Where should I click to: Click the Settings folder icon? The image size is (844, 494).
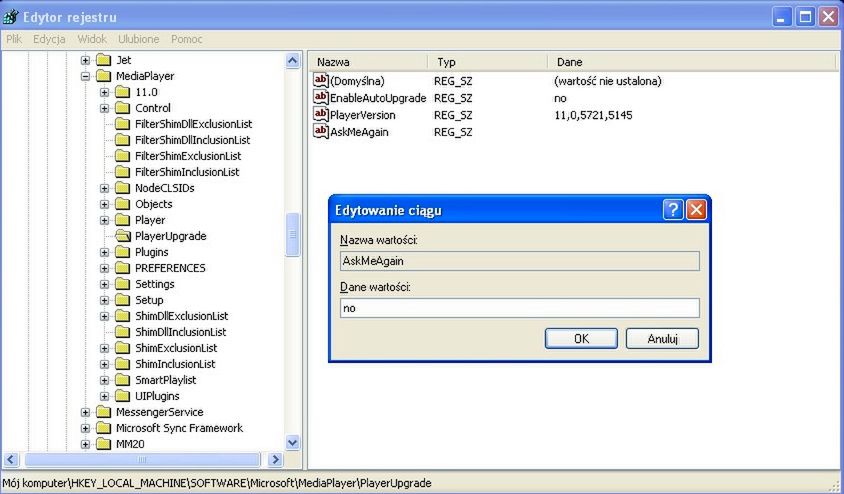[x=123, y=284]
